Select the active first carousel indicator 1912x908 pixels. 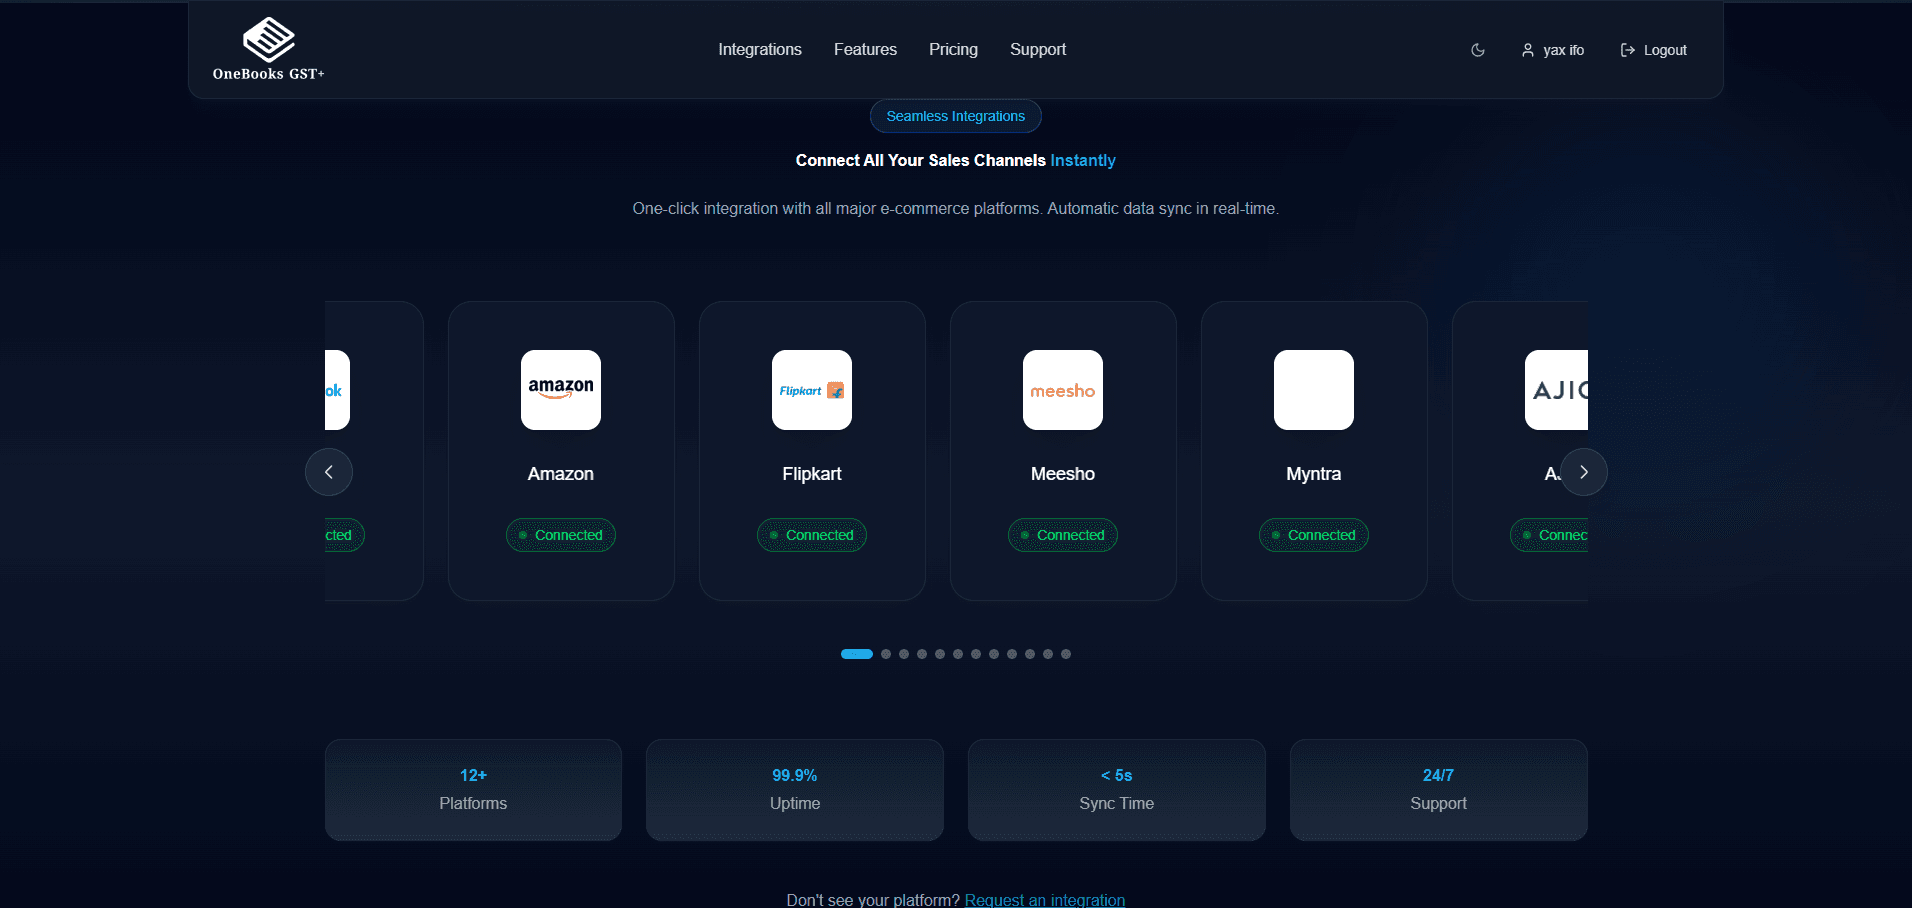[857, 654]
